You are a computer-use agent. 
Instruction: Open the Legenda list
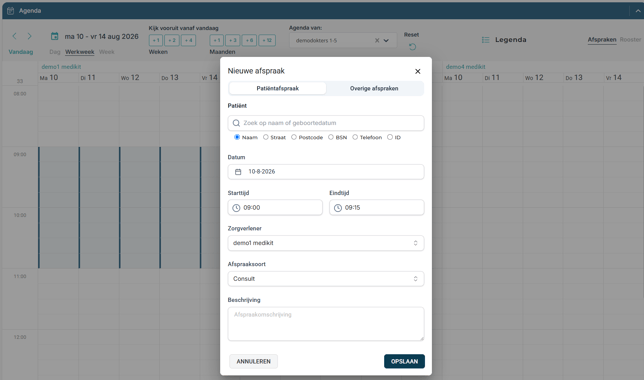click(504, 40)
